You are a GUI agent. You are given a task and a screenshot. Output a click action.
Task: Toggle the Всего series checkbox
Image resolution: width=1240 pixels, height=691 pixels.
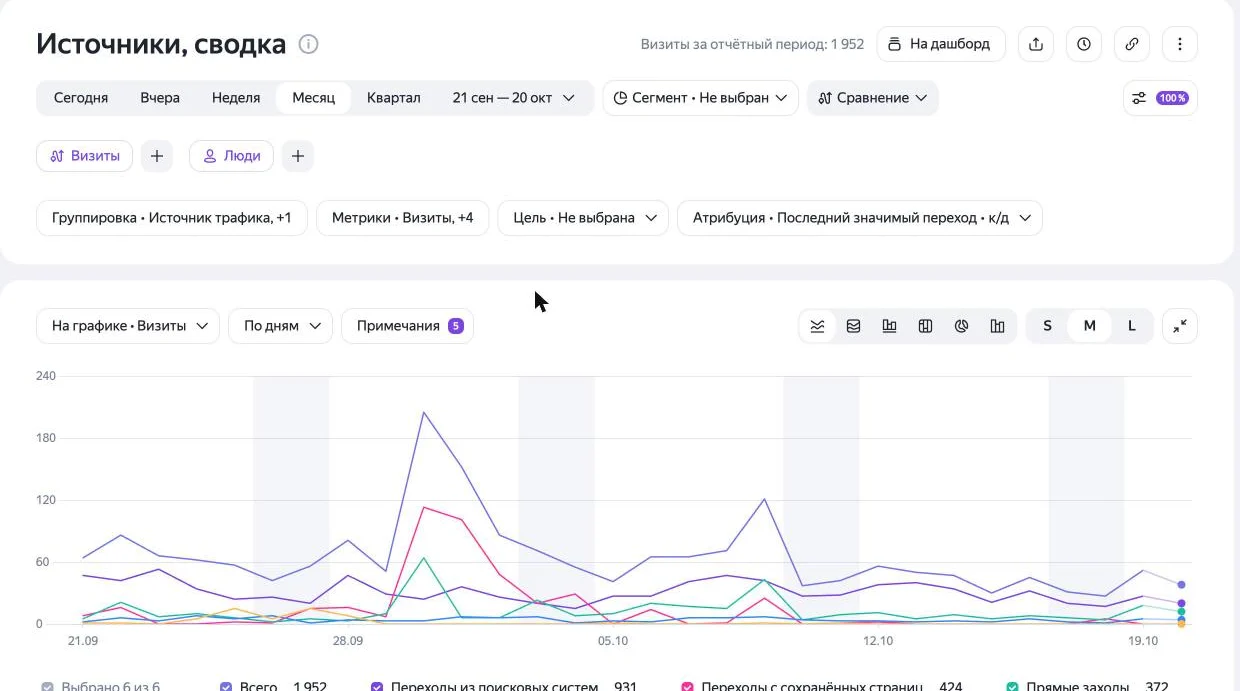[226, 687]
